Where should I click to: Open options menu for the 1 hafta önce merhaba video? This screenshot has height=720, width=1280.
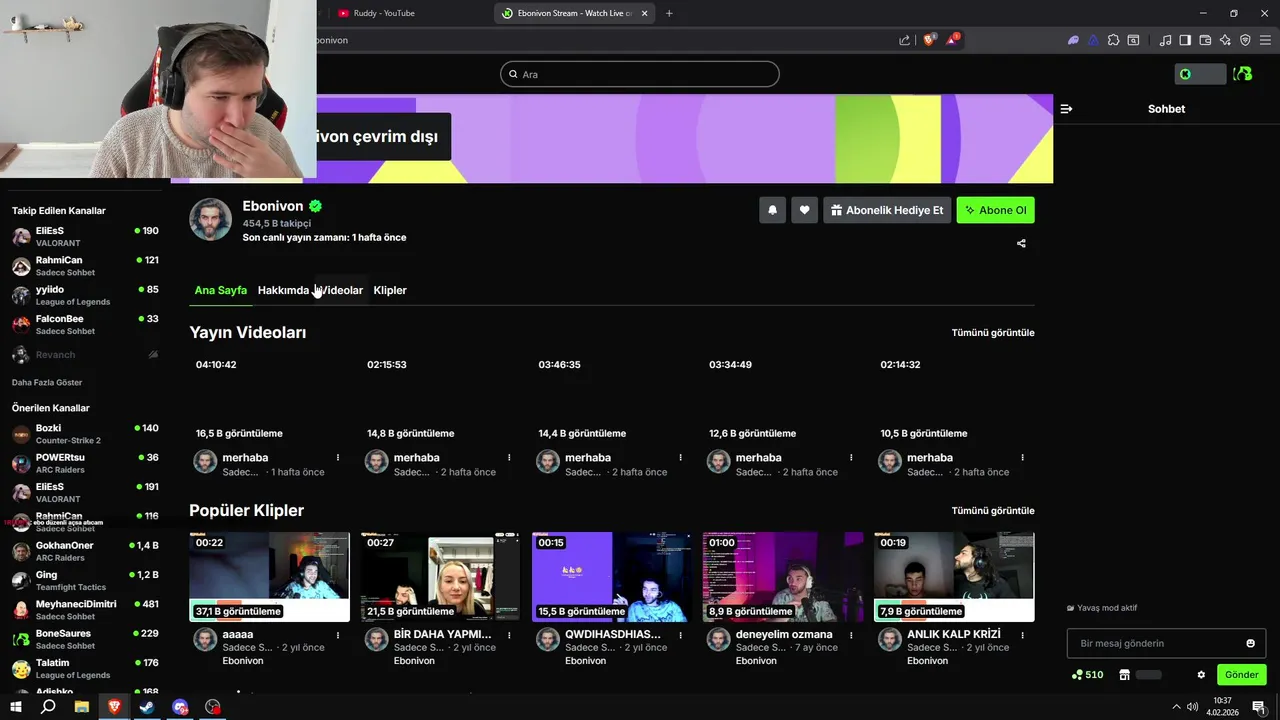coord(338,458)
